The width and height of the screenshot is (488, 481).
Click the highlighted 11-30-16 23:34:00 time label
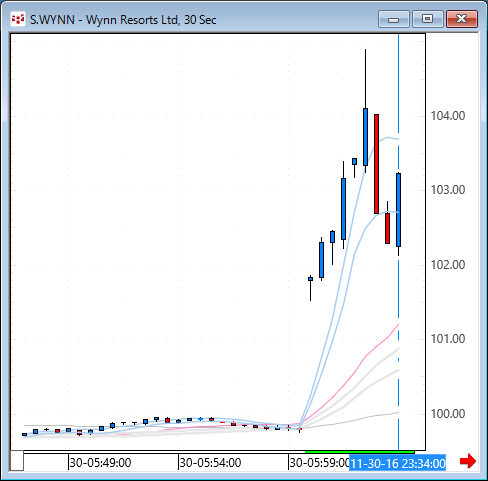coord(398,463)
